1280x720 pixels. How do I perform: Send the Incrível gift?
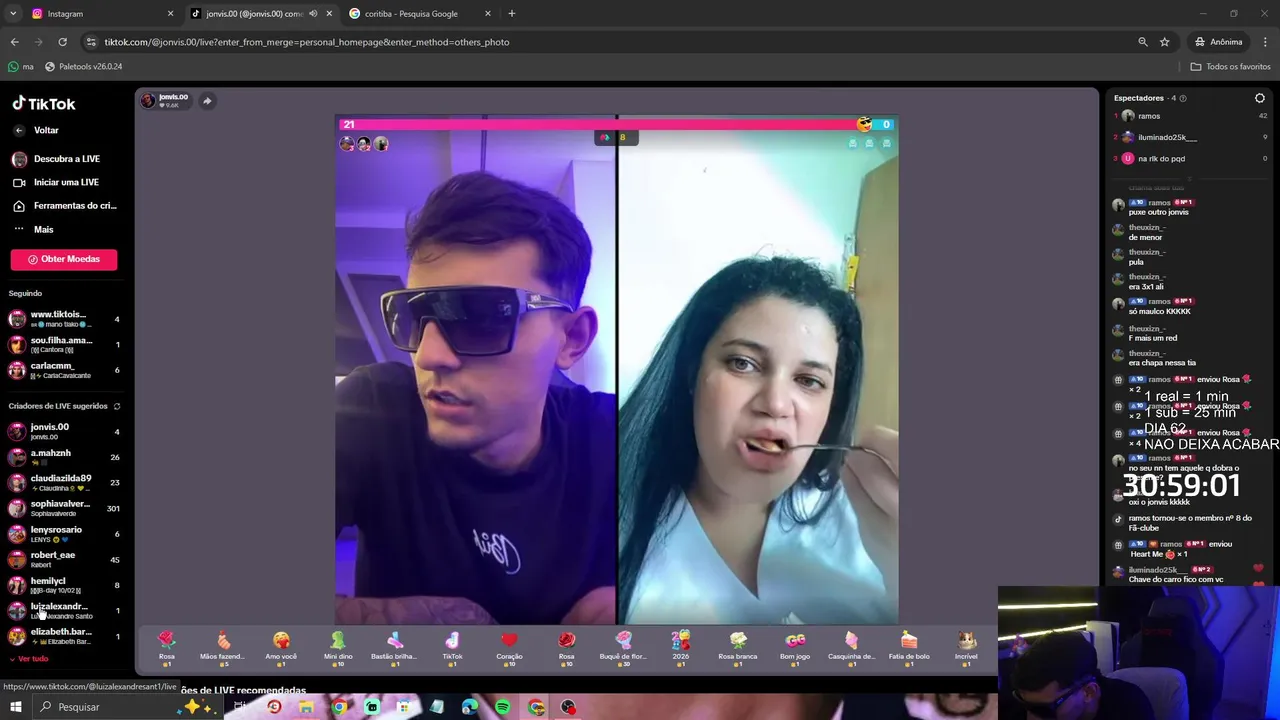pyautogui.click(x=966, y=648)
